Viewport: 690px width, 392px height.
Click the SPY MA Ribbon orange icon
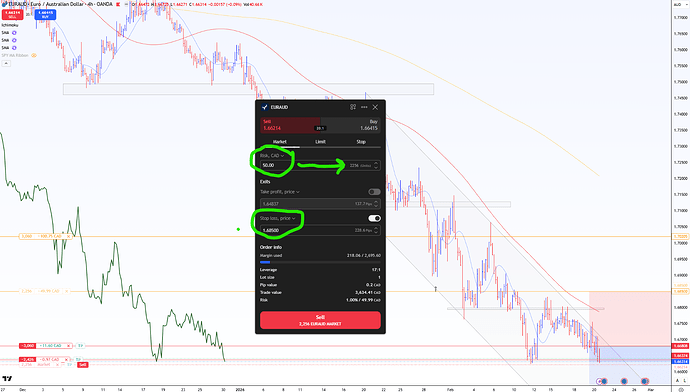point(34,55)
